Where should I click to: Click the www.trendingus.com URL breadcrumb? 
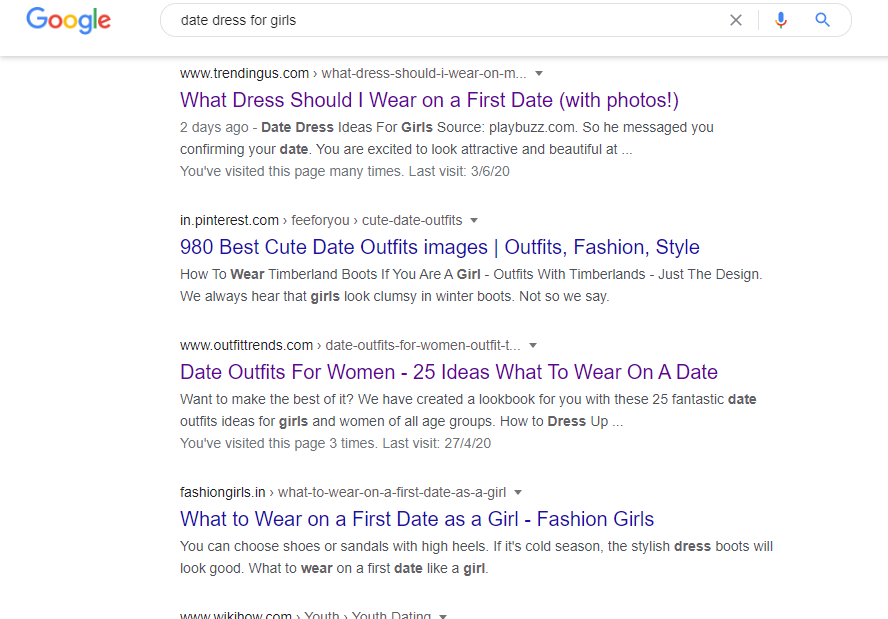coord(353,74)
